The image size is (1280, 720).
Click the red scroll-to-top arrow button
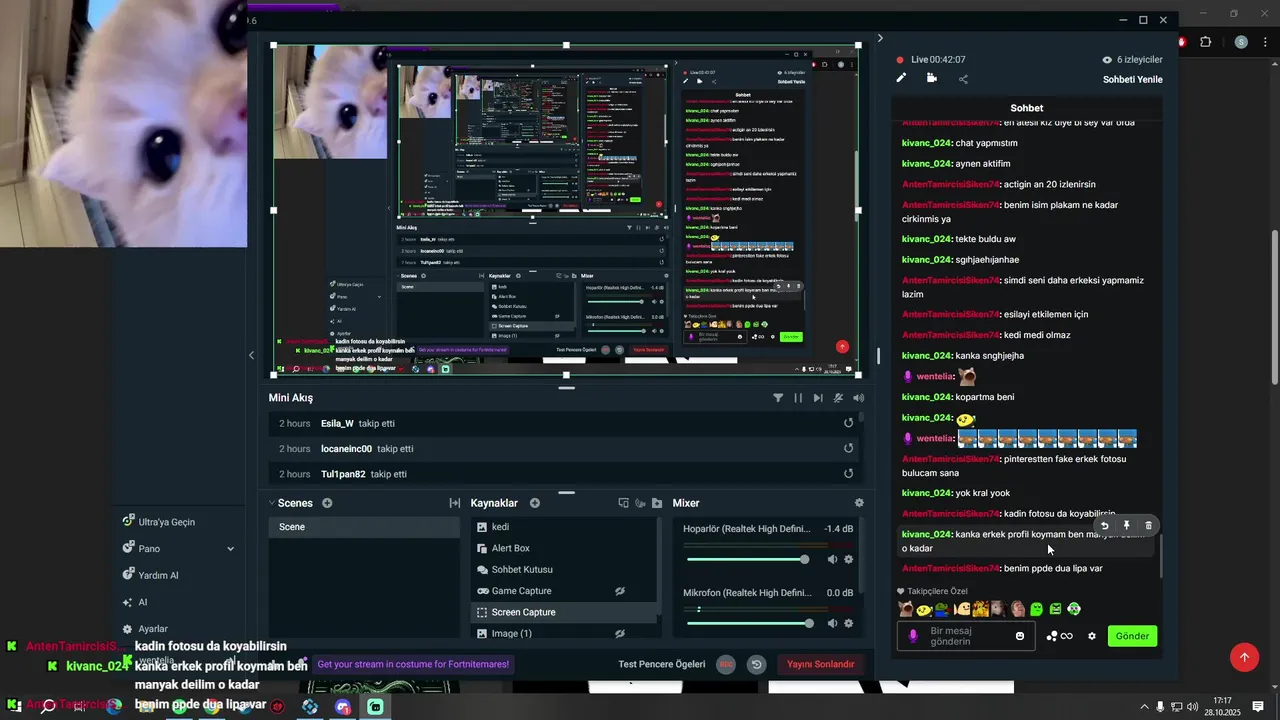point(1244,657)
